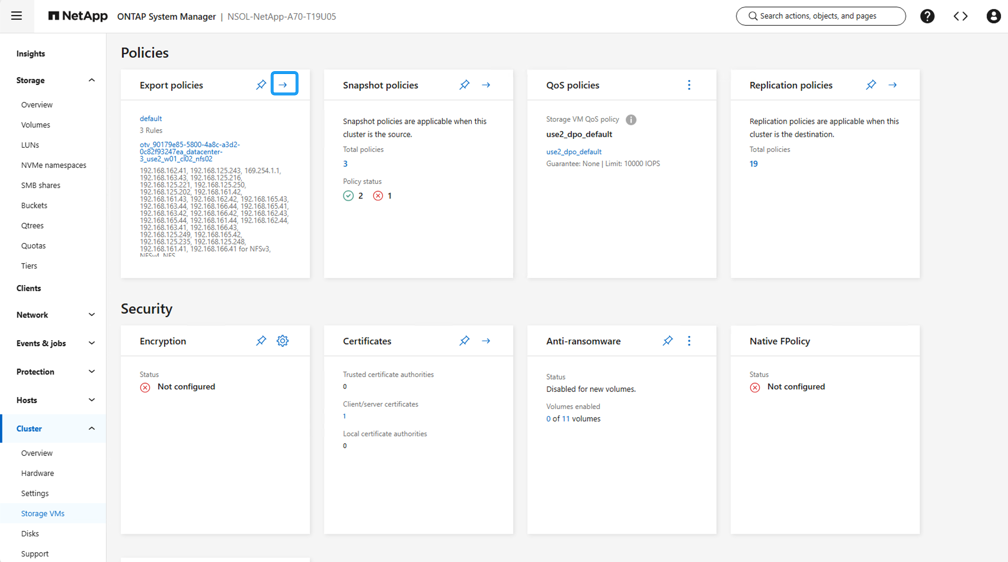Screen dimensions: 1008x562
Task: Show Storage VM QoS policy info icon
Action: (x=631, y=120)
